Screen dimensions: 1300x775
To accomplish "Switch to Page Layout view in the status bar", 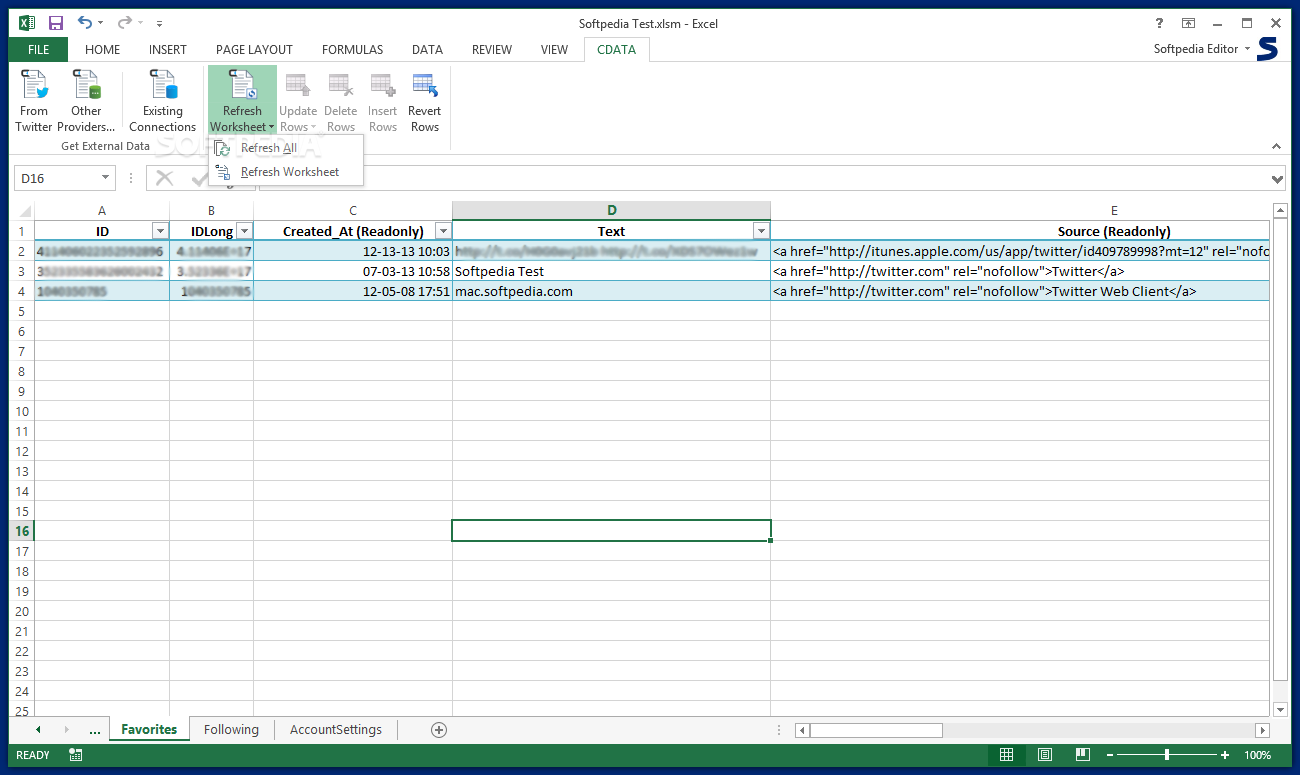I will pyautogui.click(x=1045, y=755).
